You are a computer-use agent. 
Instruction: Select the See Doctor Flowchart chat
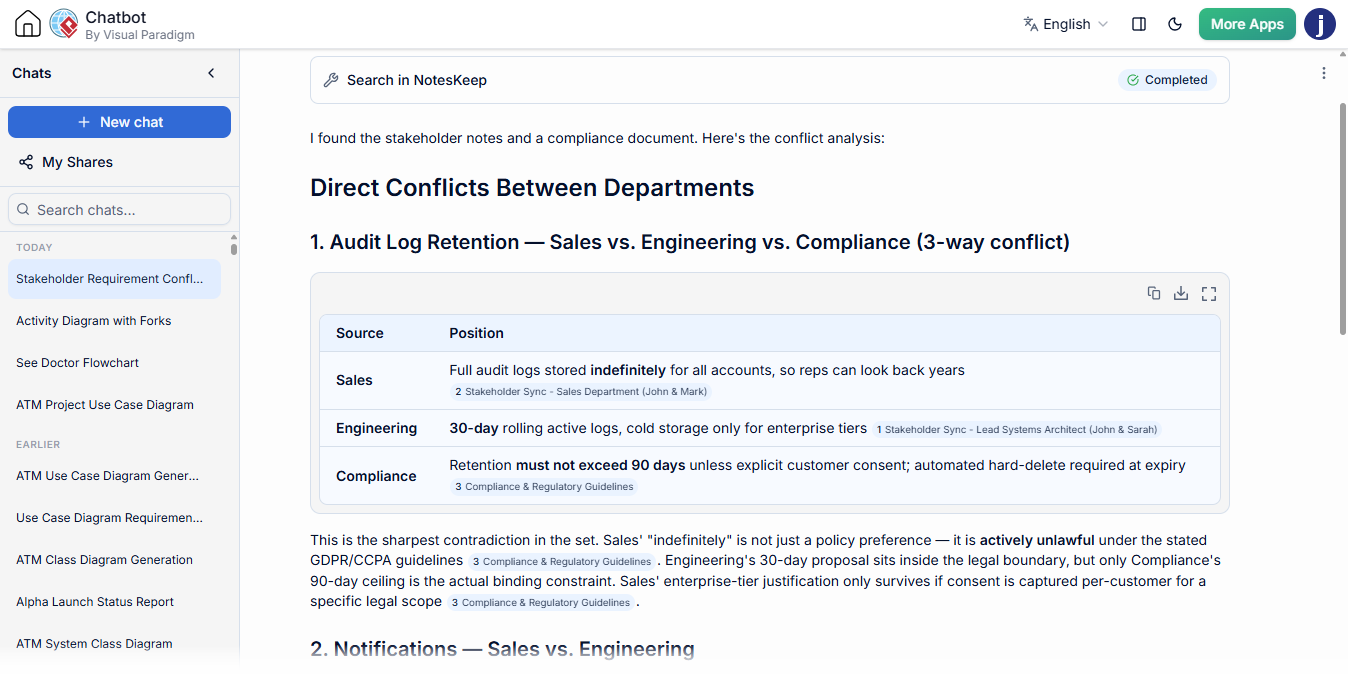[x=114, y=363]
